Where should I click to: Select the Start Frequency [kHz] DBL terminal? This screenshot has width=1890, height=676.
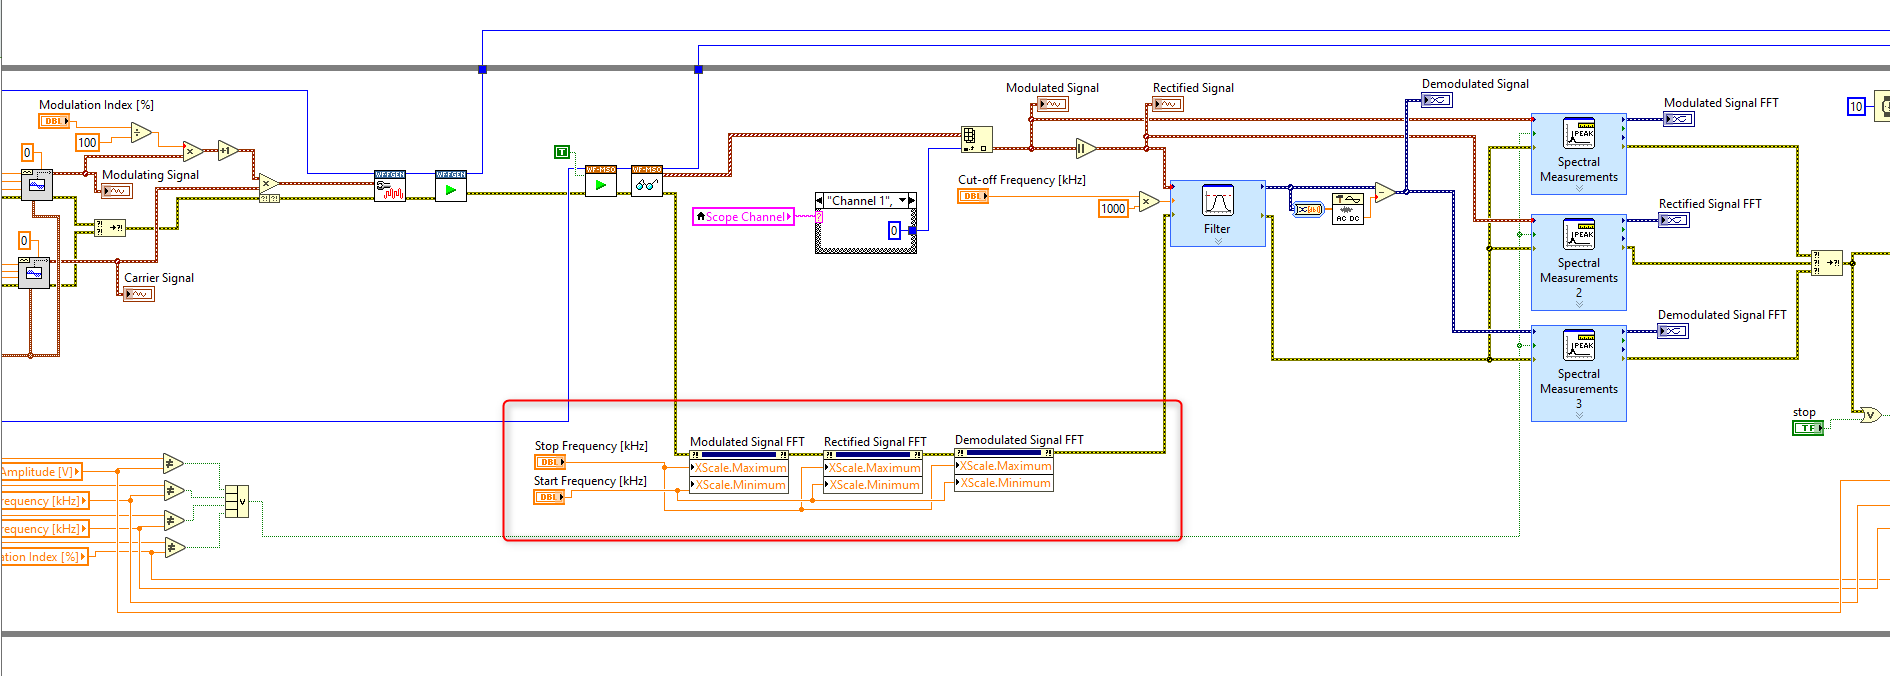(x=549, y=497)
